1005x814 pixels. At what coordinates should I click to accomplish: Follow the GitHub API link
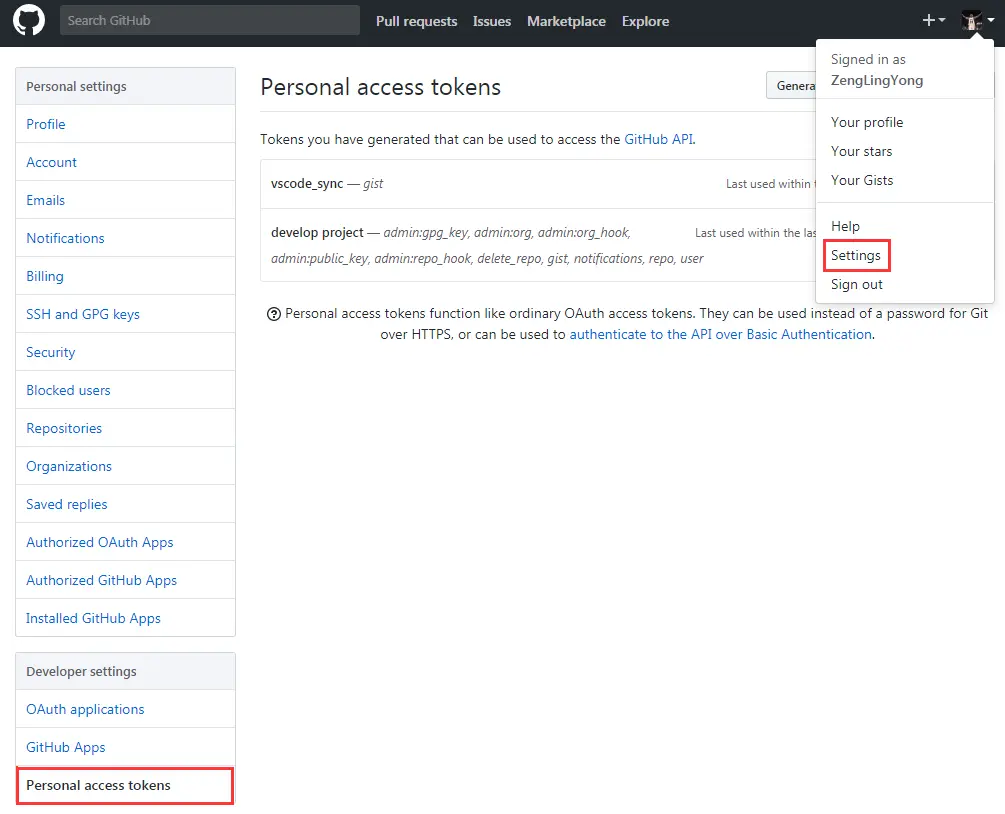pyautogui.click(x=658, y=139)
